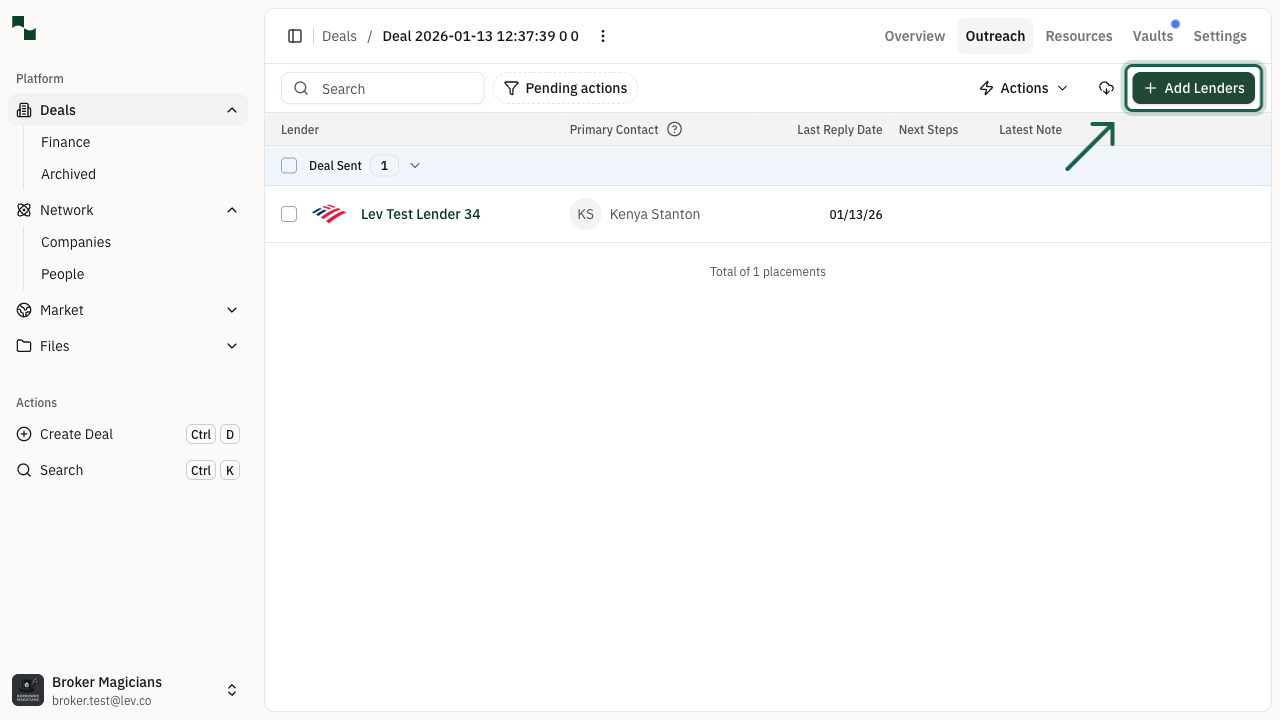Select all lenders in the Deal Sent group
The height and width of the screenshot is (720, 1280).
click(x=289, y=165)
